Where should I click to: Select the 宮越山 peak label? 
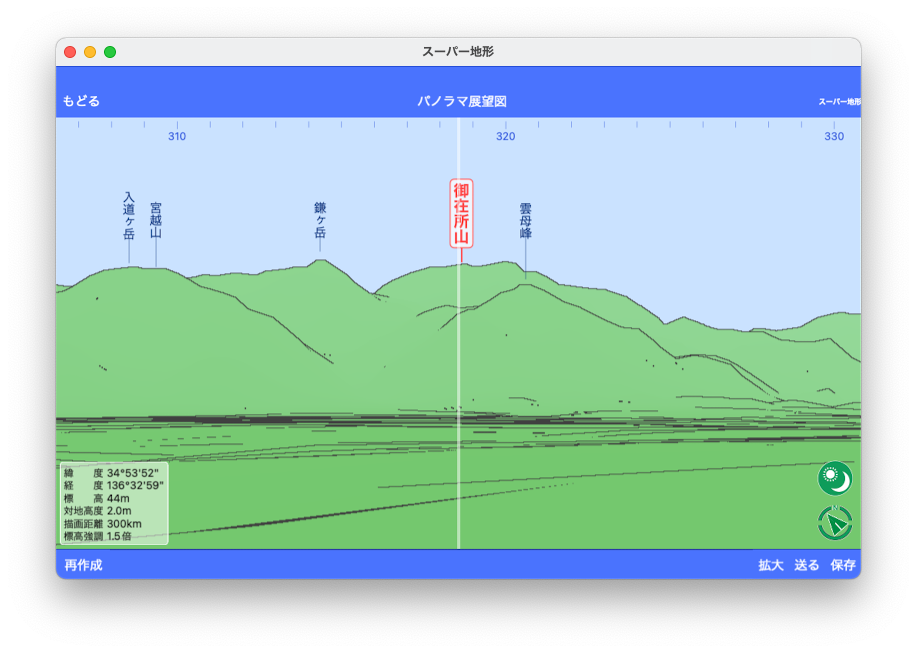click(x=156, y=220)
